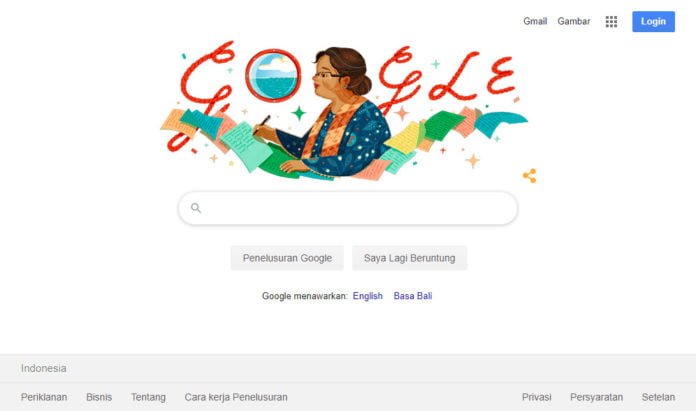Click the porthole window in the doodle

pyautogui.click(x=273, y=75)
